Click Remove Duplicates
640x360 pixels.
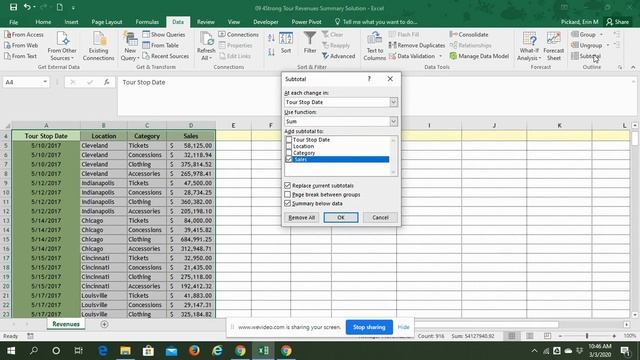(x=416, y=45)
